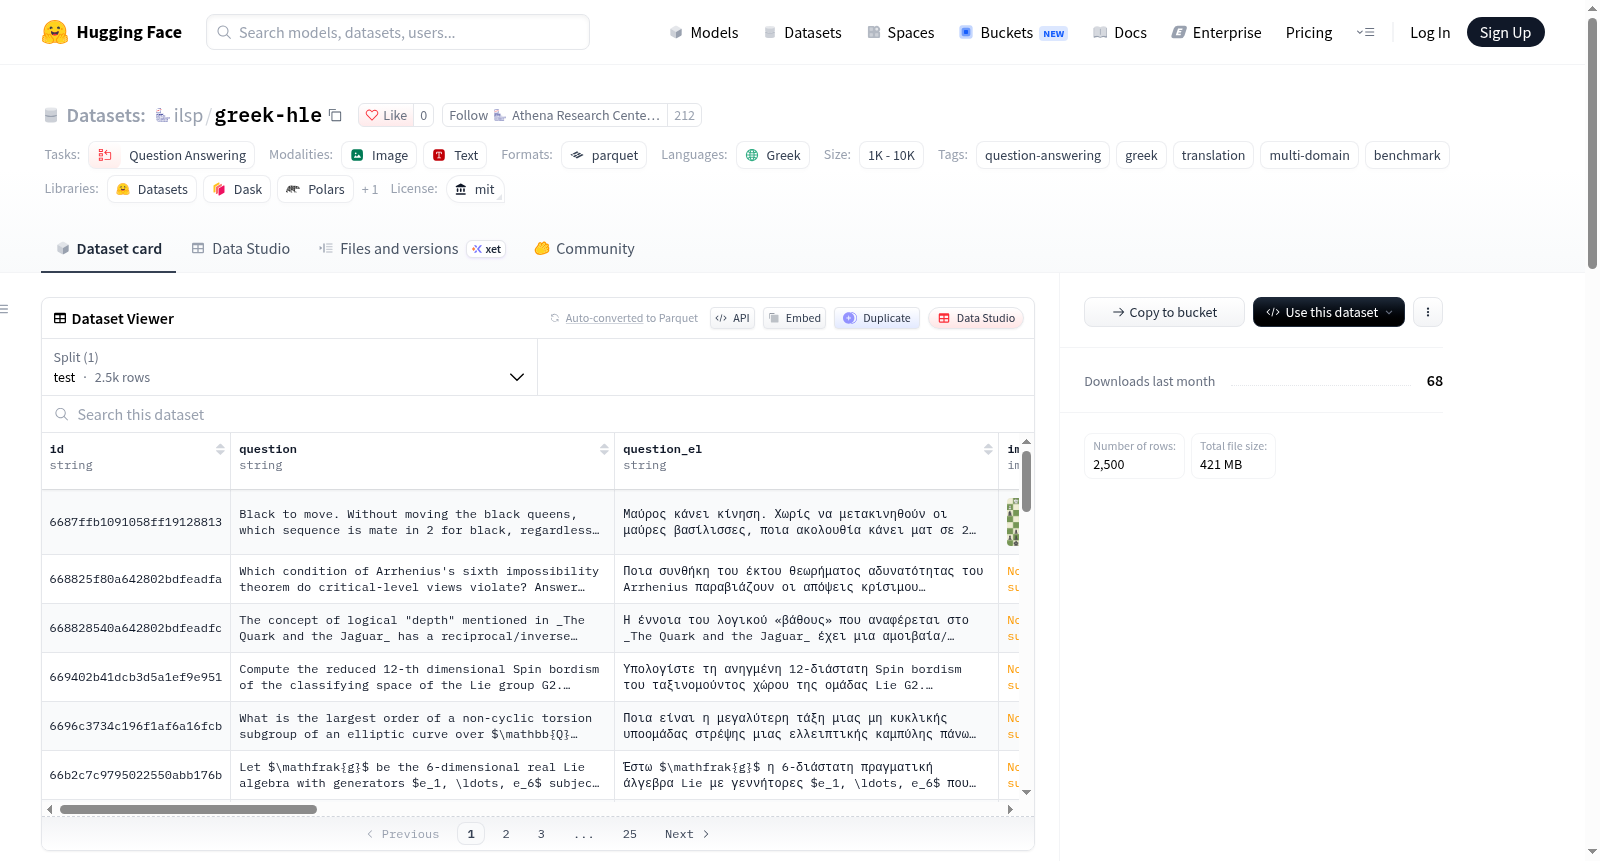Go to page 2 of results

[506, 834]
